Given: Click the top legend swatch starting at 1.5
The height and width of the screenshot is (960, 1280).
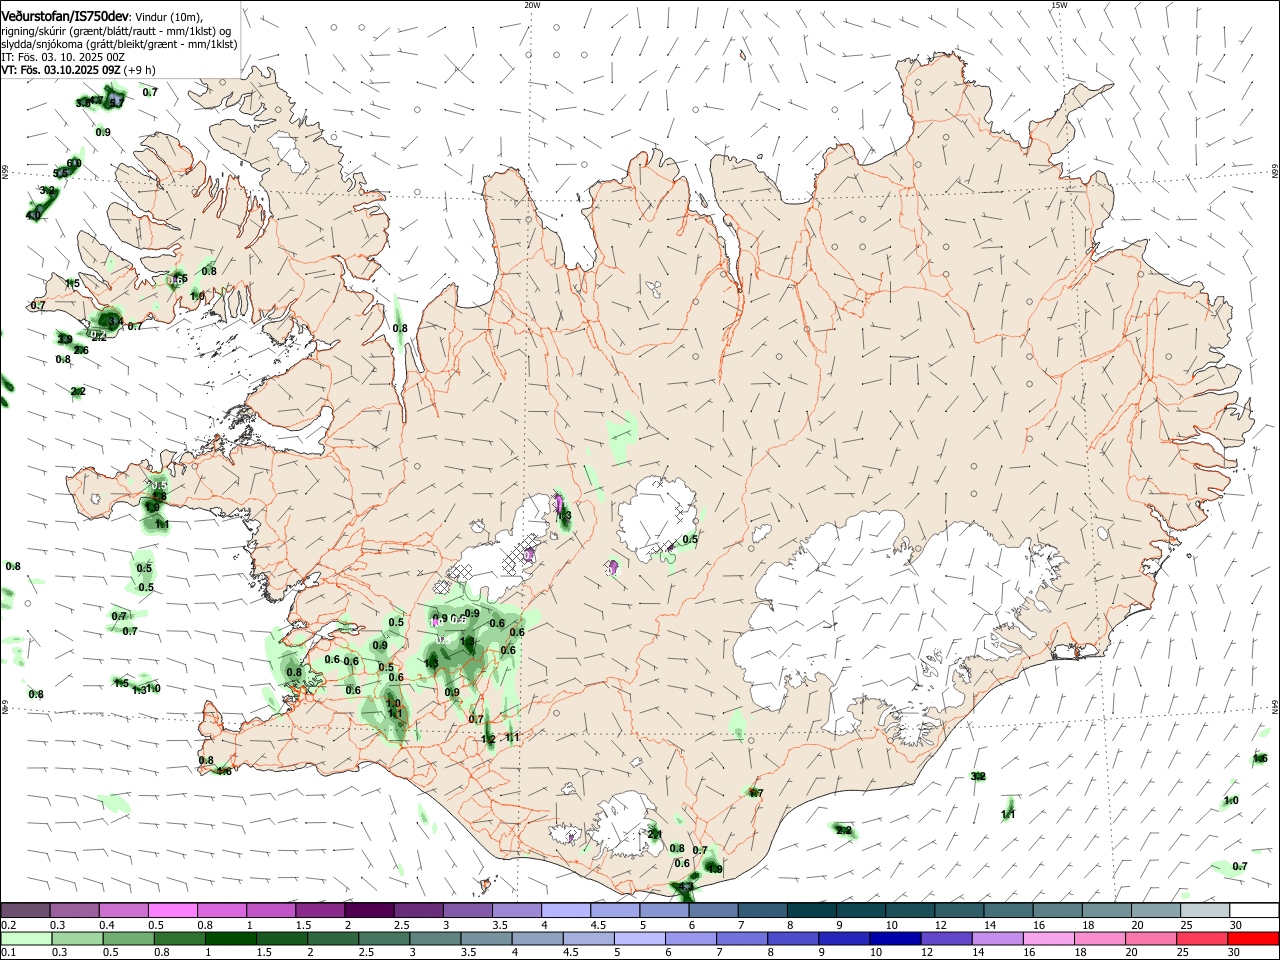Looking at the screenshot, I should click(x=320, y=910).
